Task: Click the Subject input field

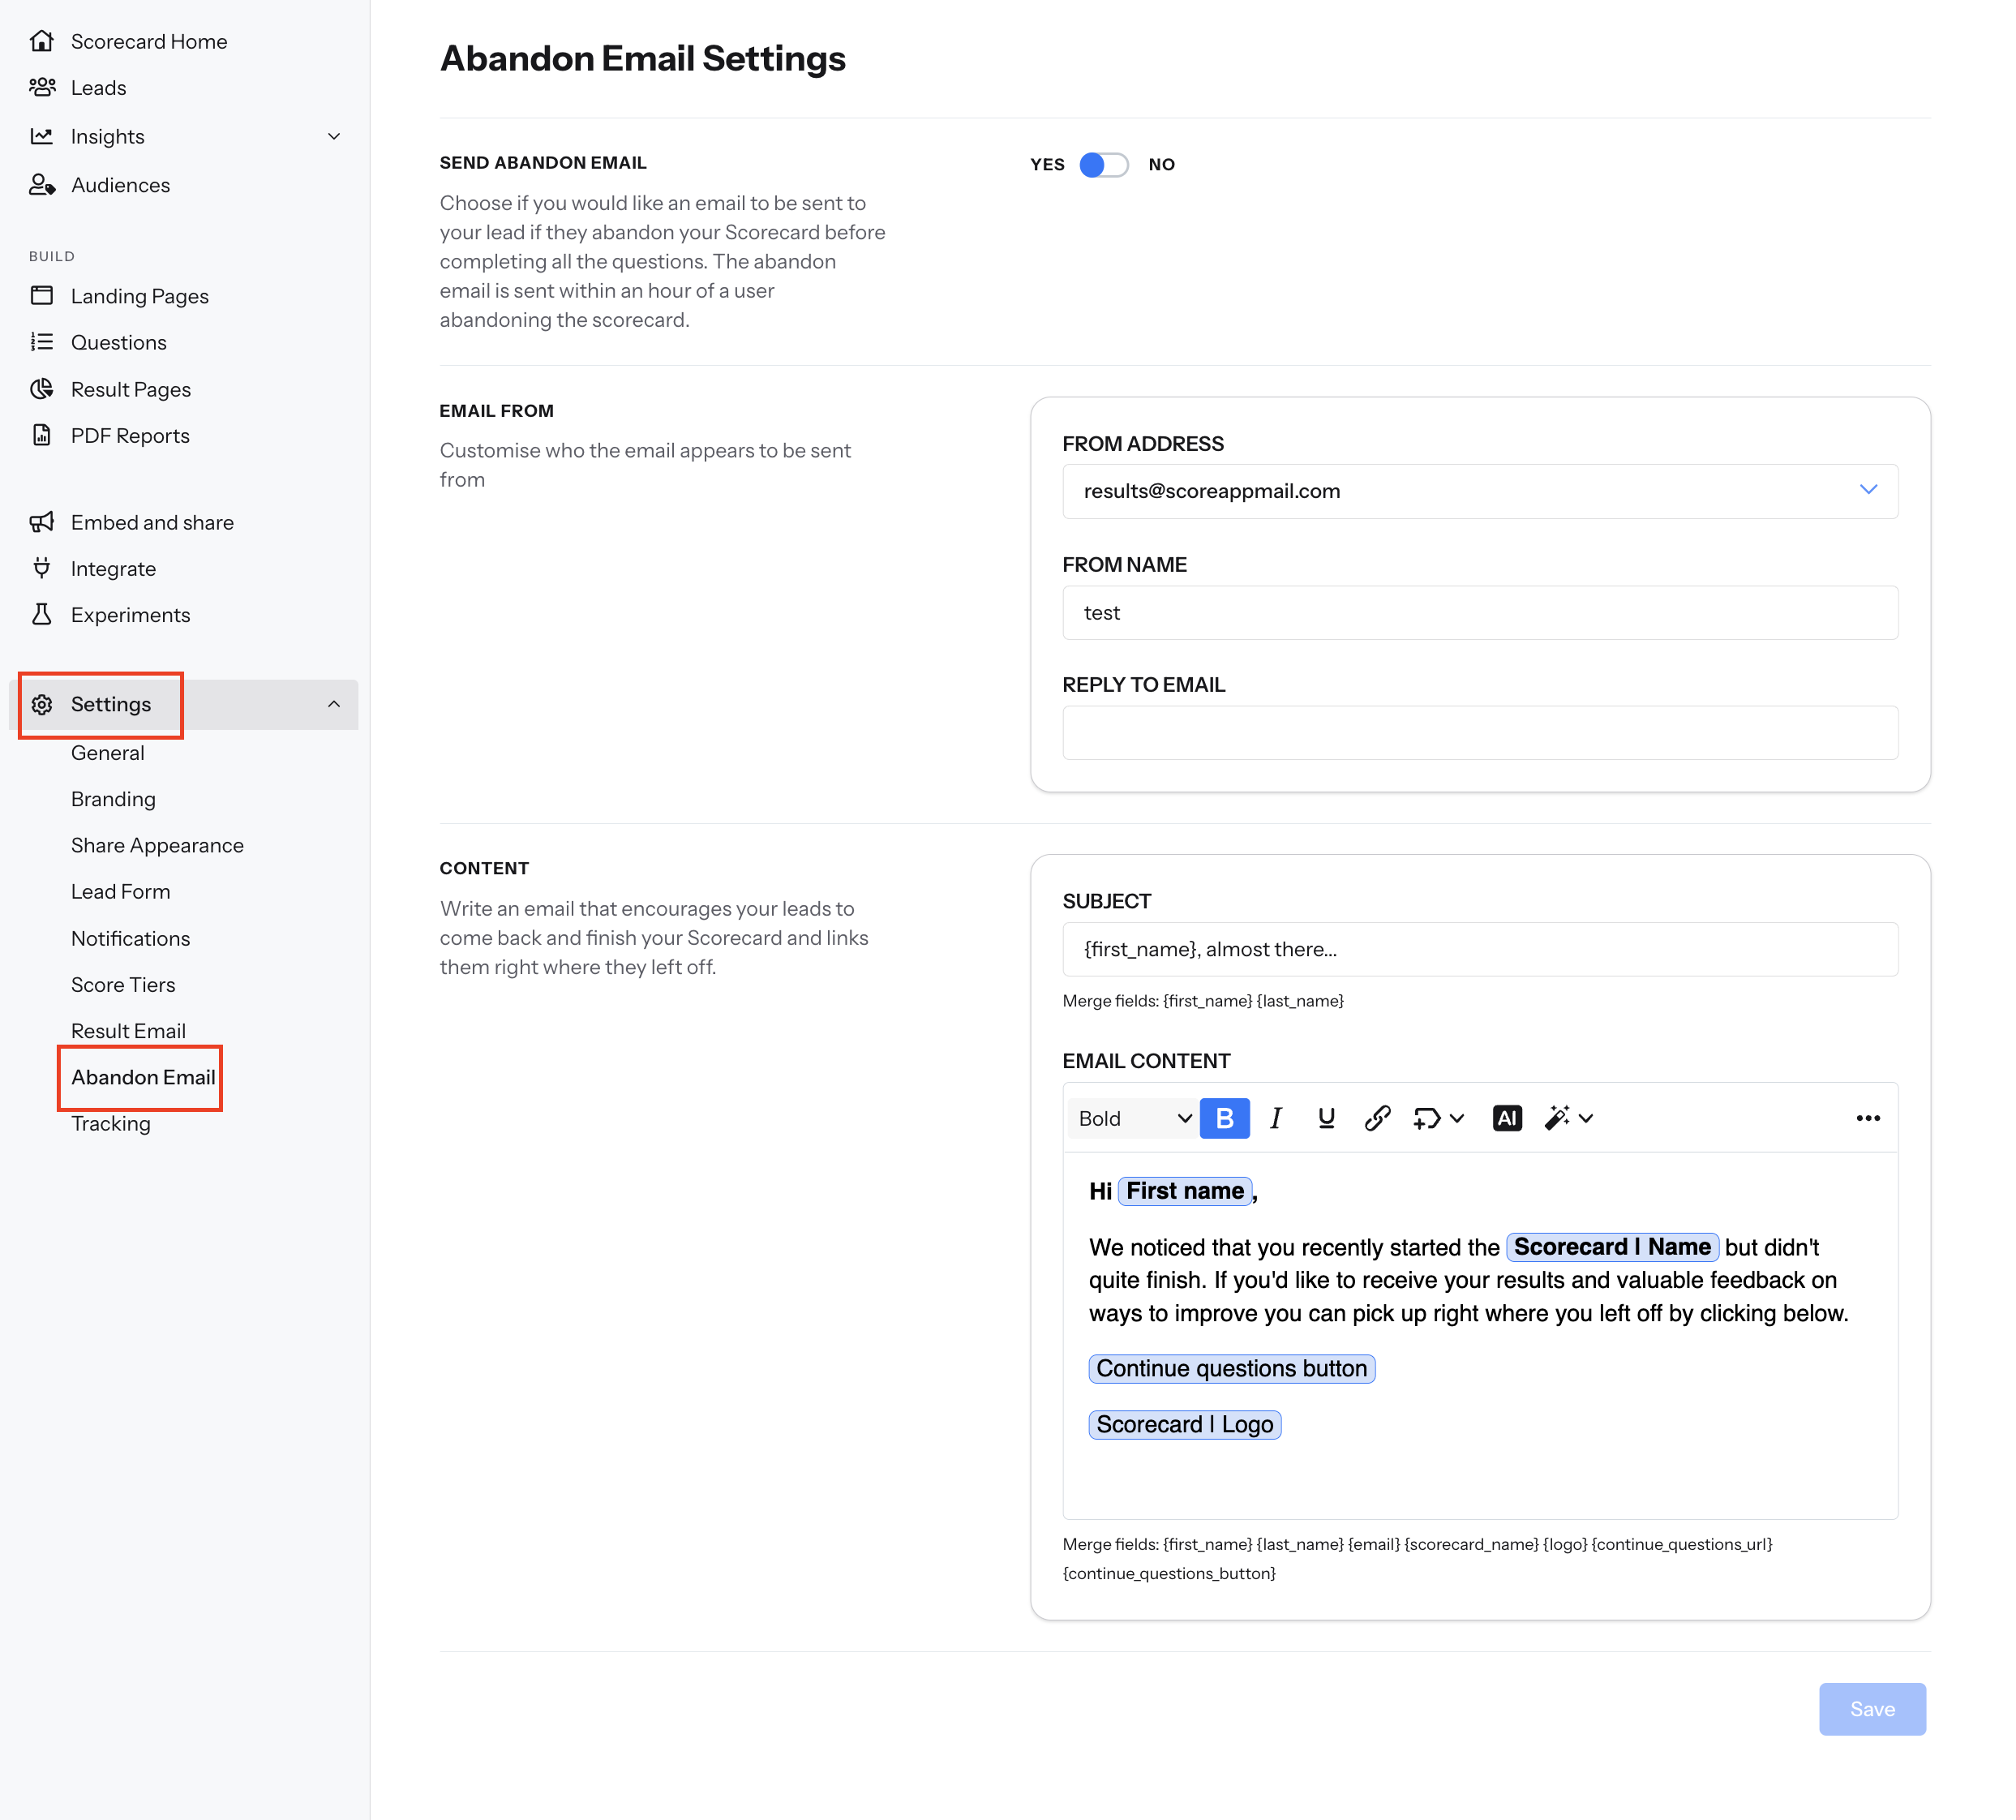Action: [1479, 949]
